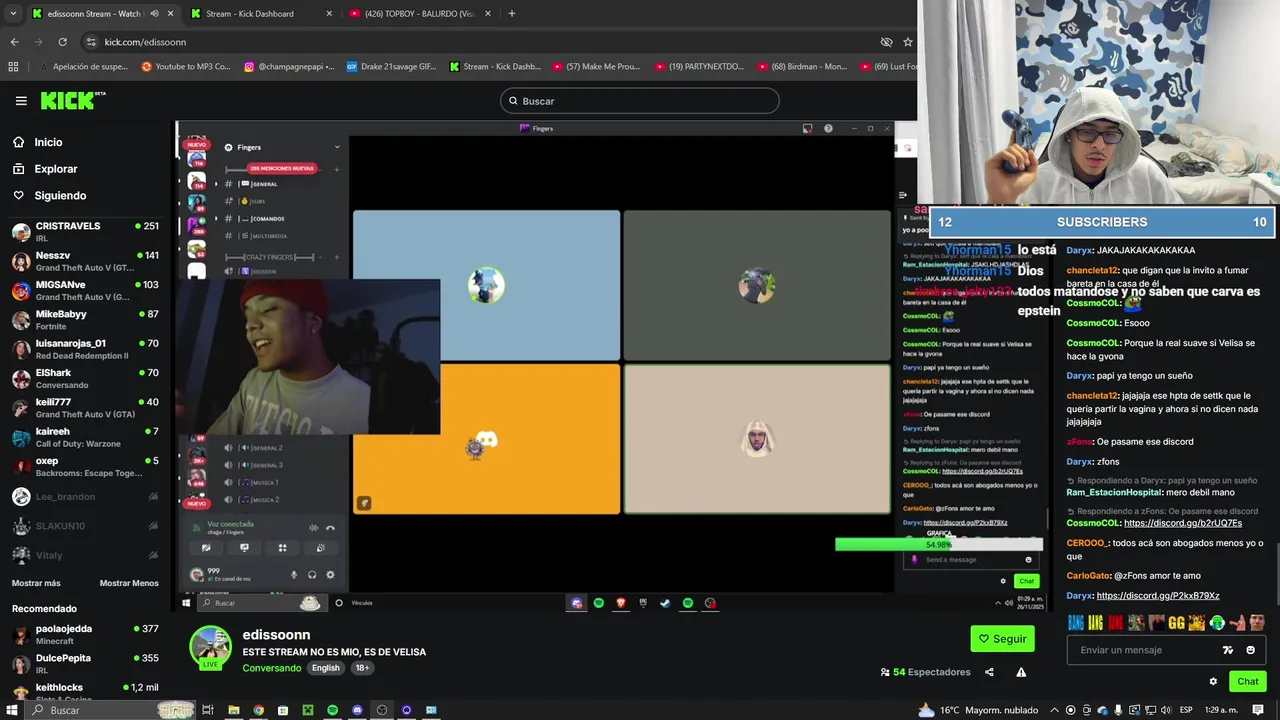The width and height of the screenshot is (1280, 720).
Task: Open Spotify from the taskbar
Action: [332, 710]
